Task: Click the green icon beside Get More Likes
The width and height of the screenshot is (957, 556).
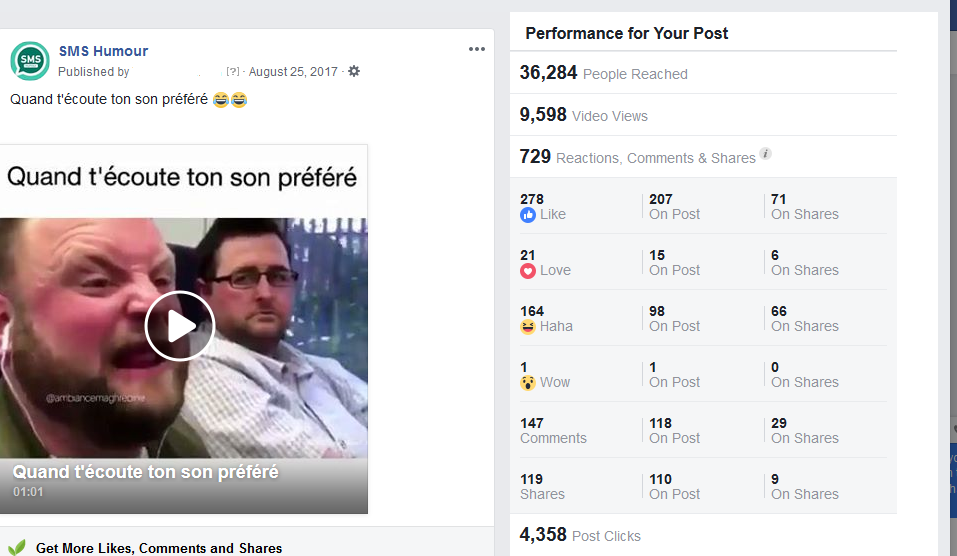Action: coord(16,547)
